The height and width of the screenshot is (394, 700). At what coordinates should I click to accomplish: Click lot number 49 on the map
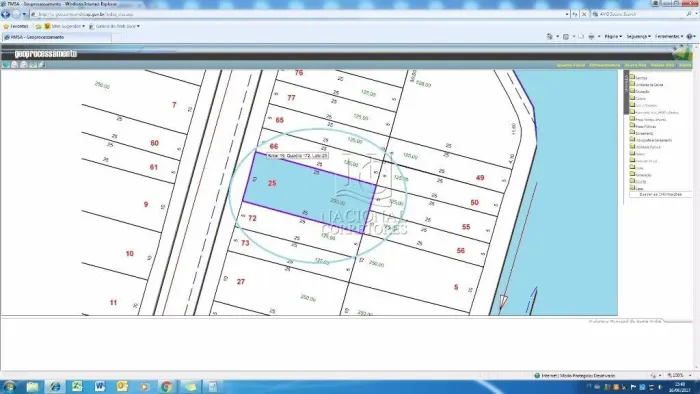[x=480, y=178]
